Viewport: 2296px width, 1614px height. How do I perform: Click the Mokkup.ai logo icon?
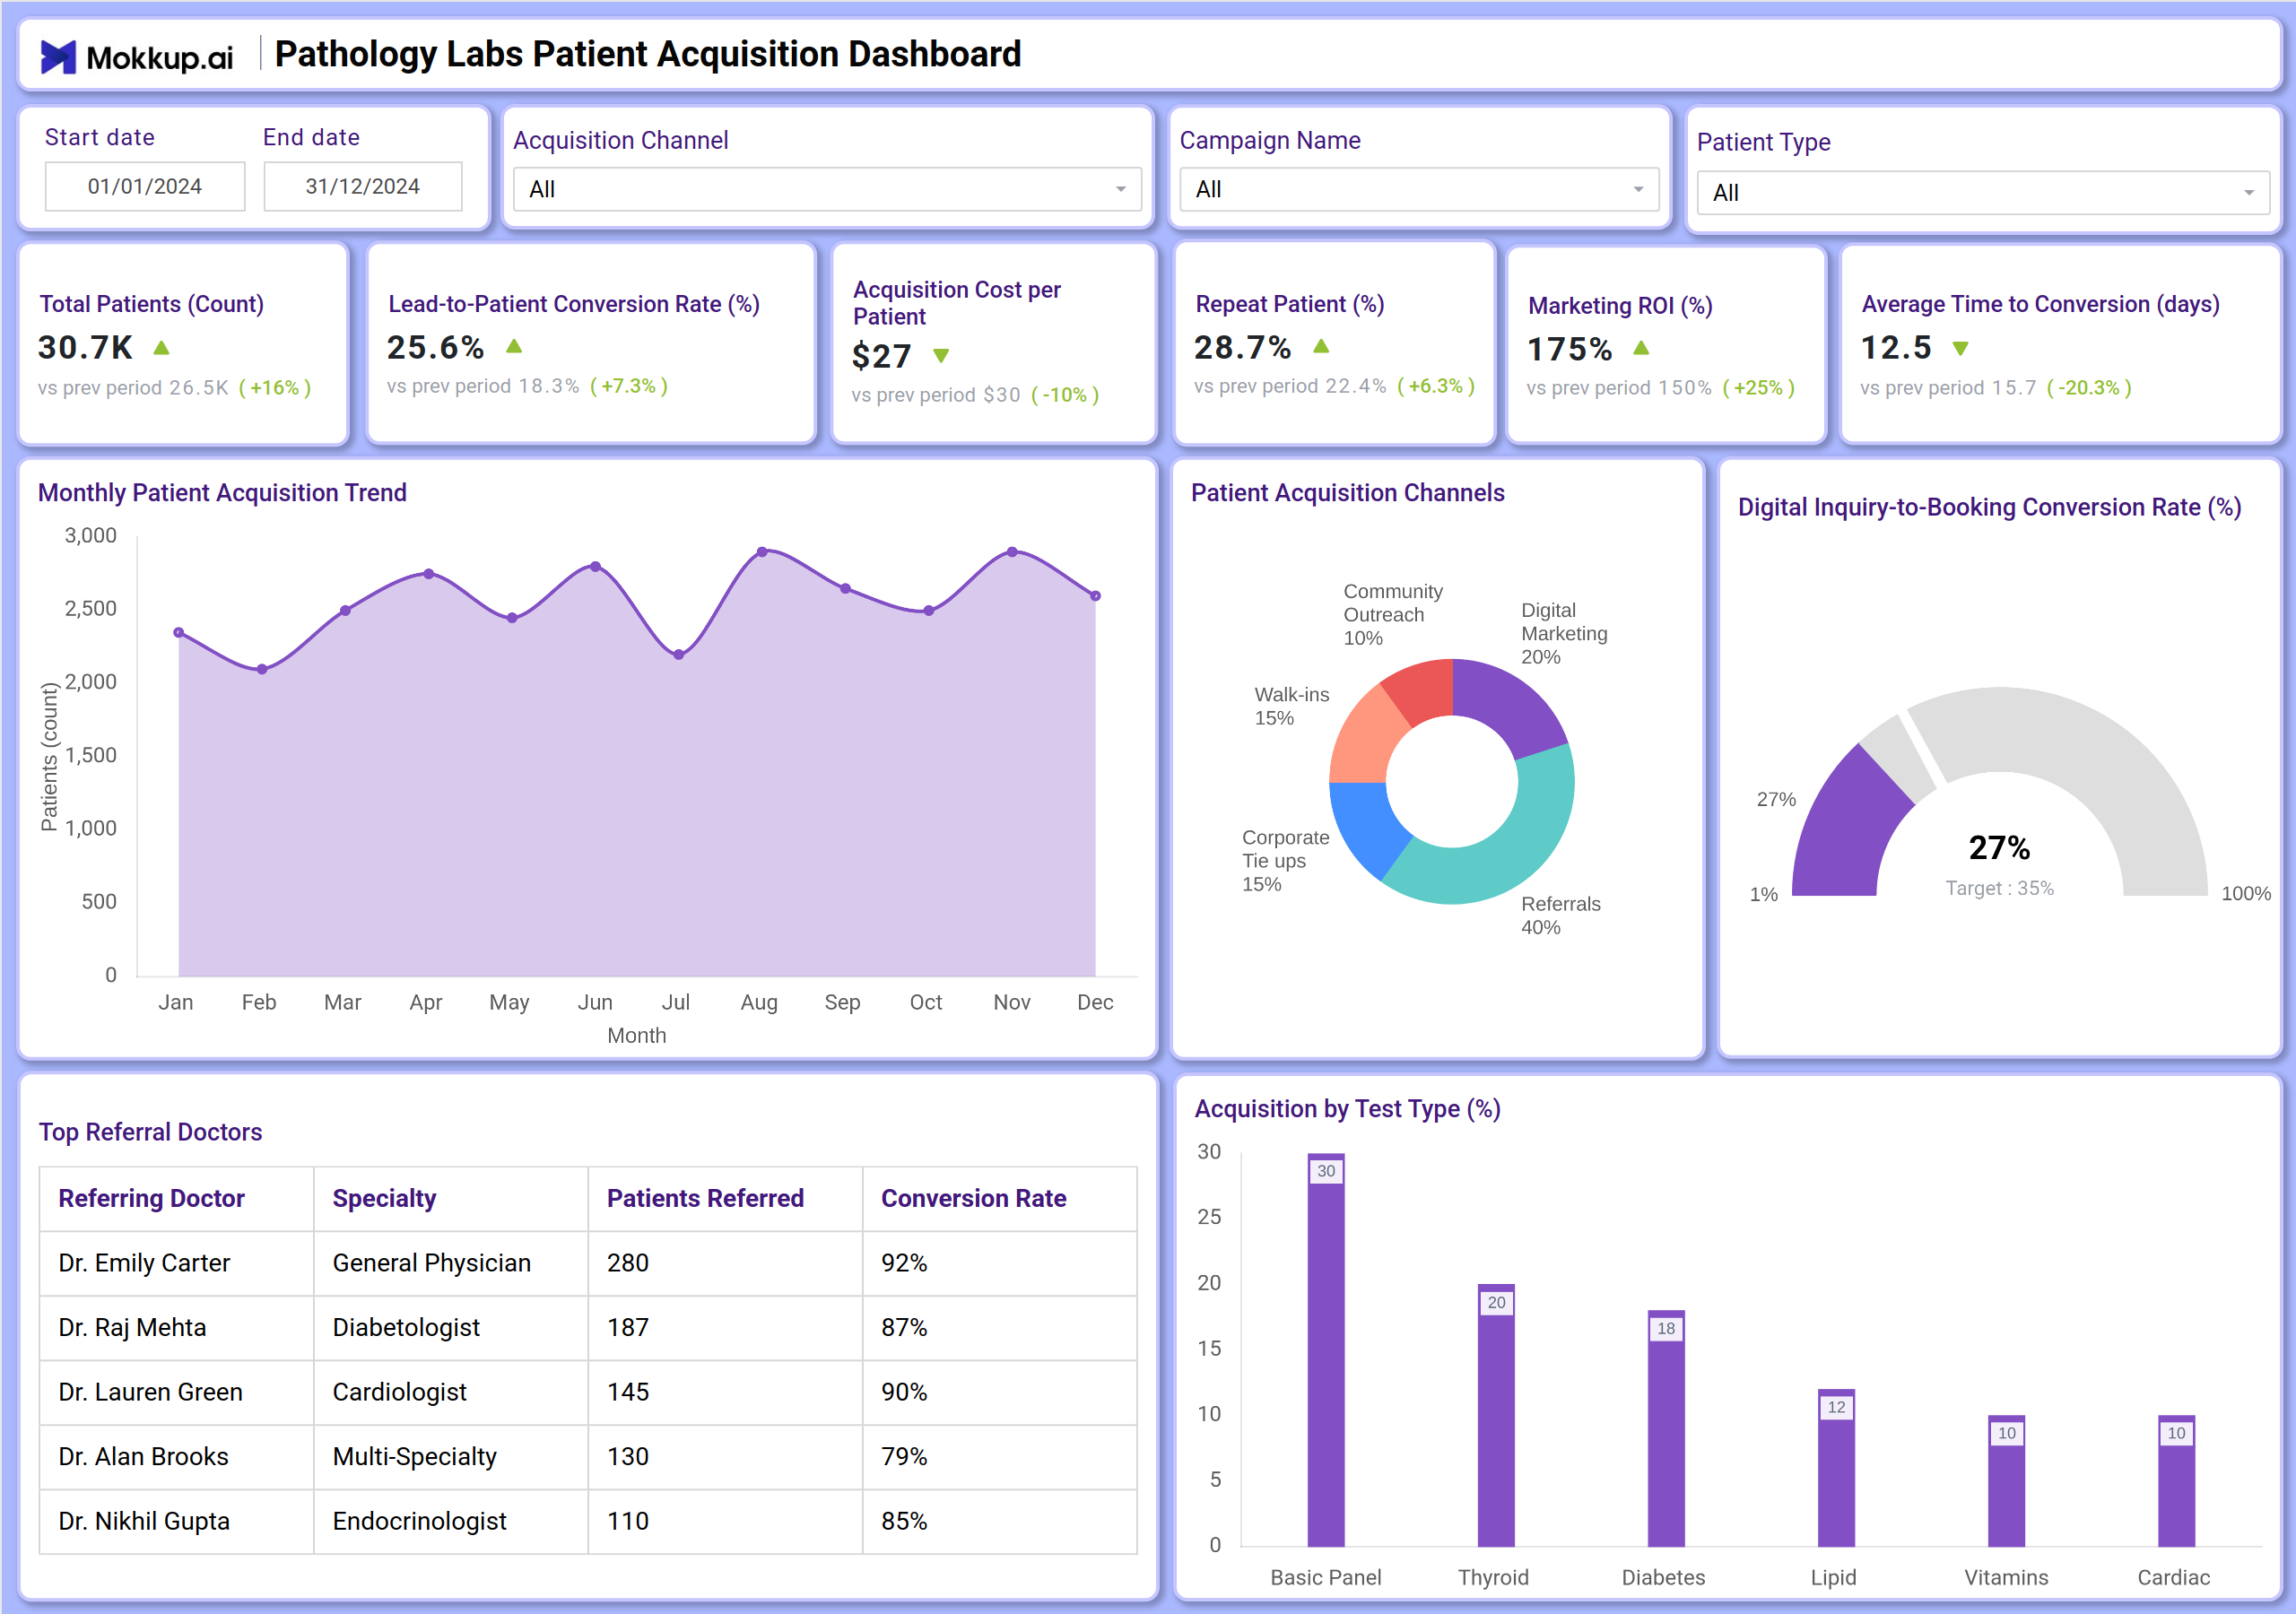58,57
